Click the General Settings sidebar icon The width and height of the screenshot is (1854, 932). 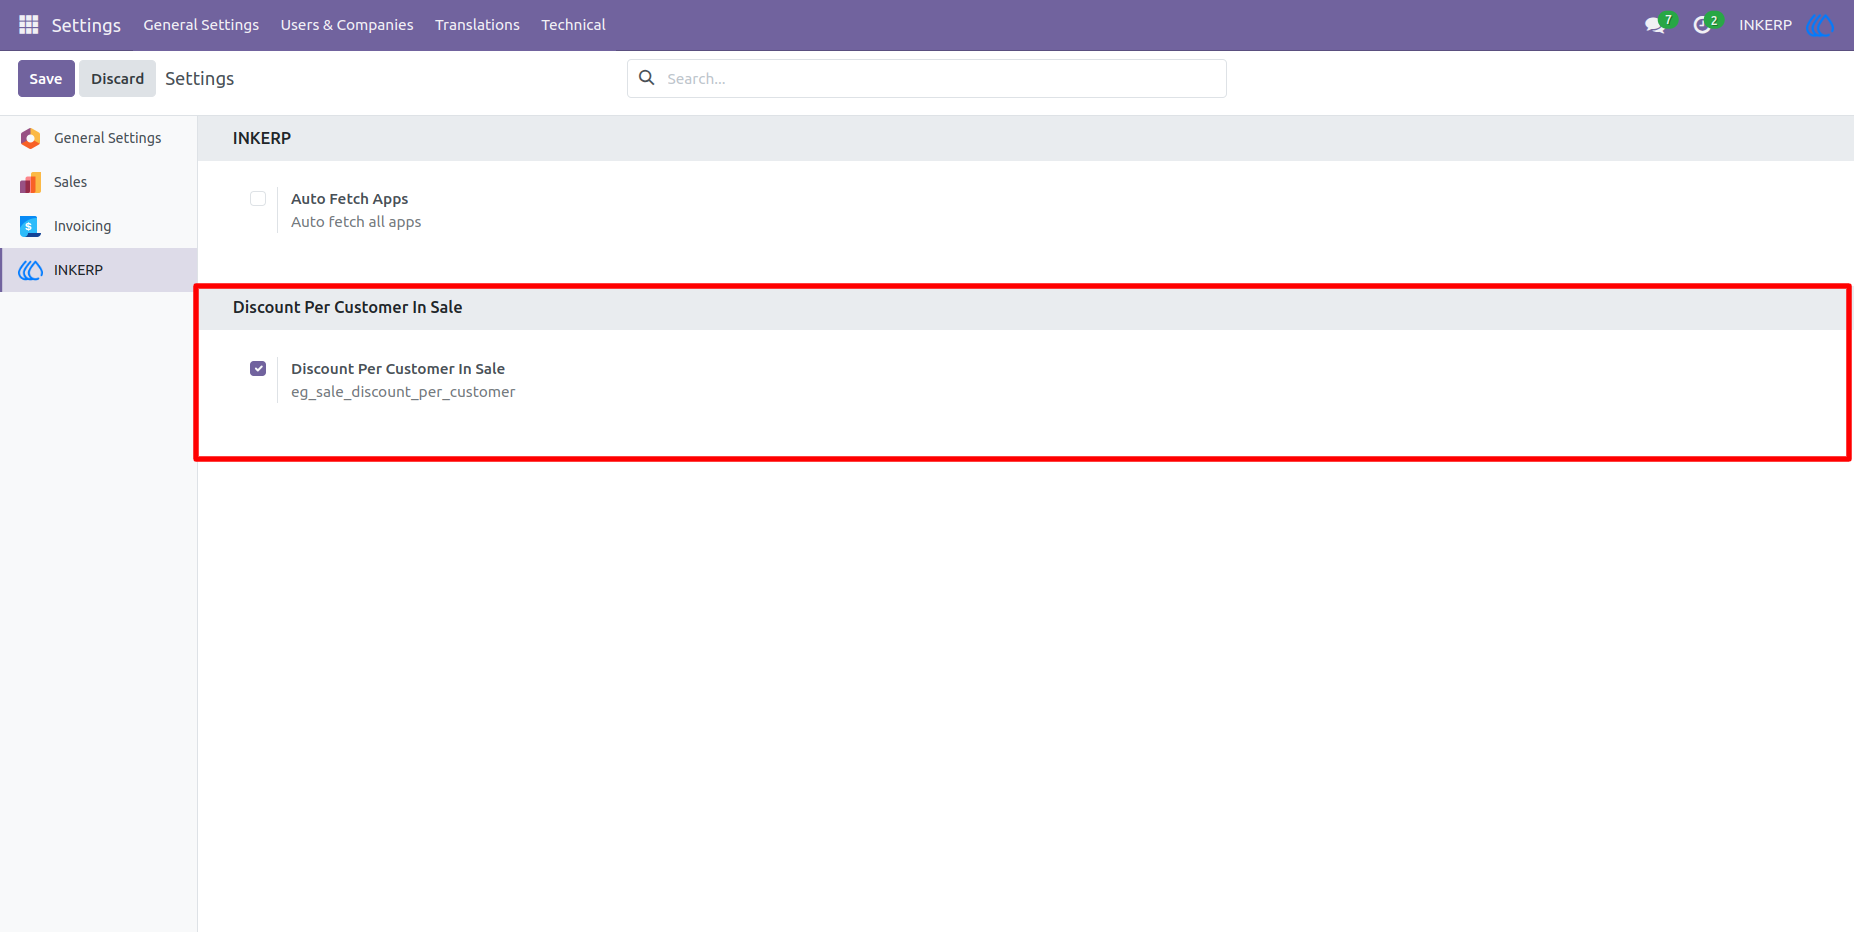31,138
